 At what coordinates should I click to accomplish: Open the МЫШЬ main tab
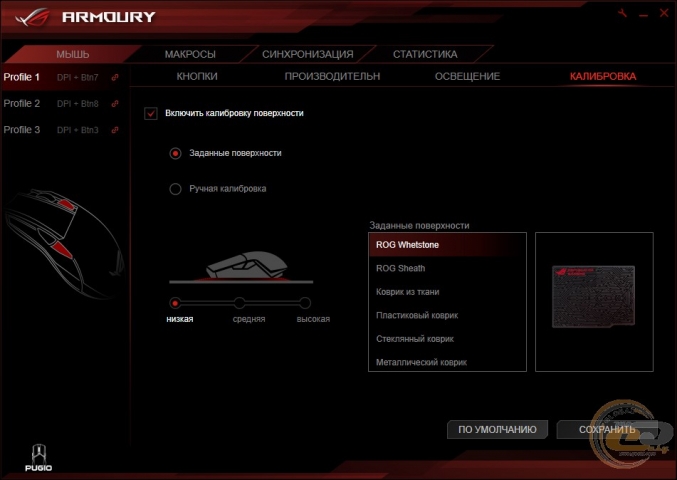pyautogui.click(x=73, y=54)
